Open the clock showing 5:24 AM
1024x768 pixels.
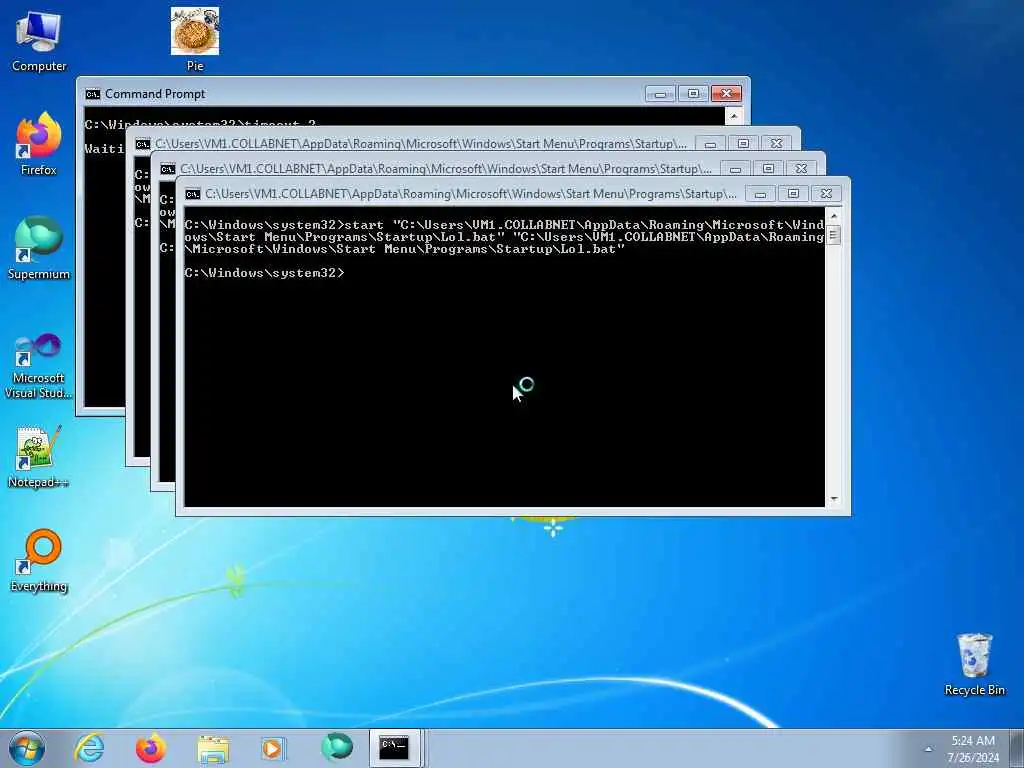tap(973, 748)
